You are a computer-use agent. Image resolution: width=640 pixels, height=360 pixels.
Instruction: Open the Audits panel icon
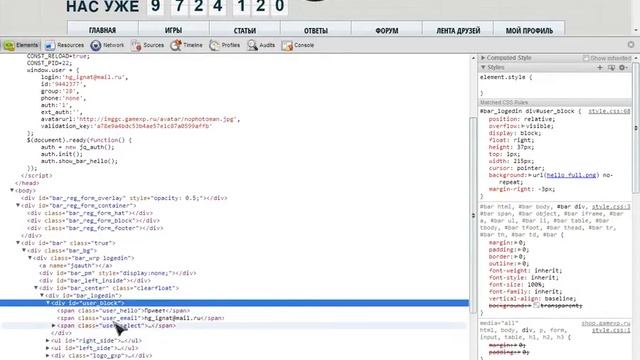point(252,45)
